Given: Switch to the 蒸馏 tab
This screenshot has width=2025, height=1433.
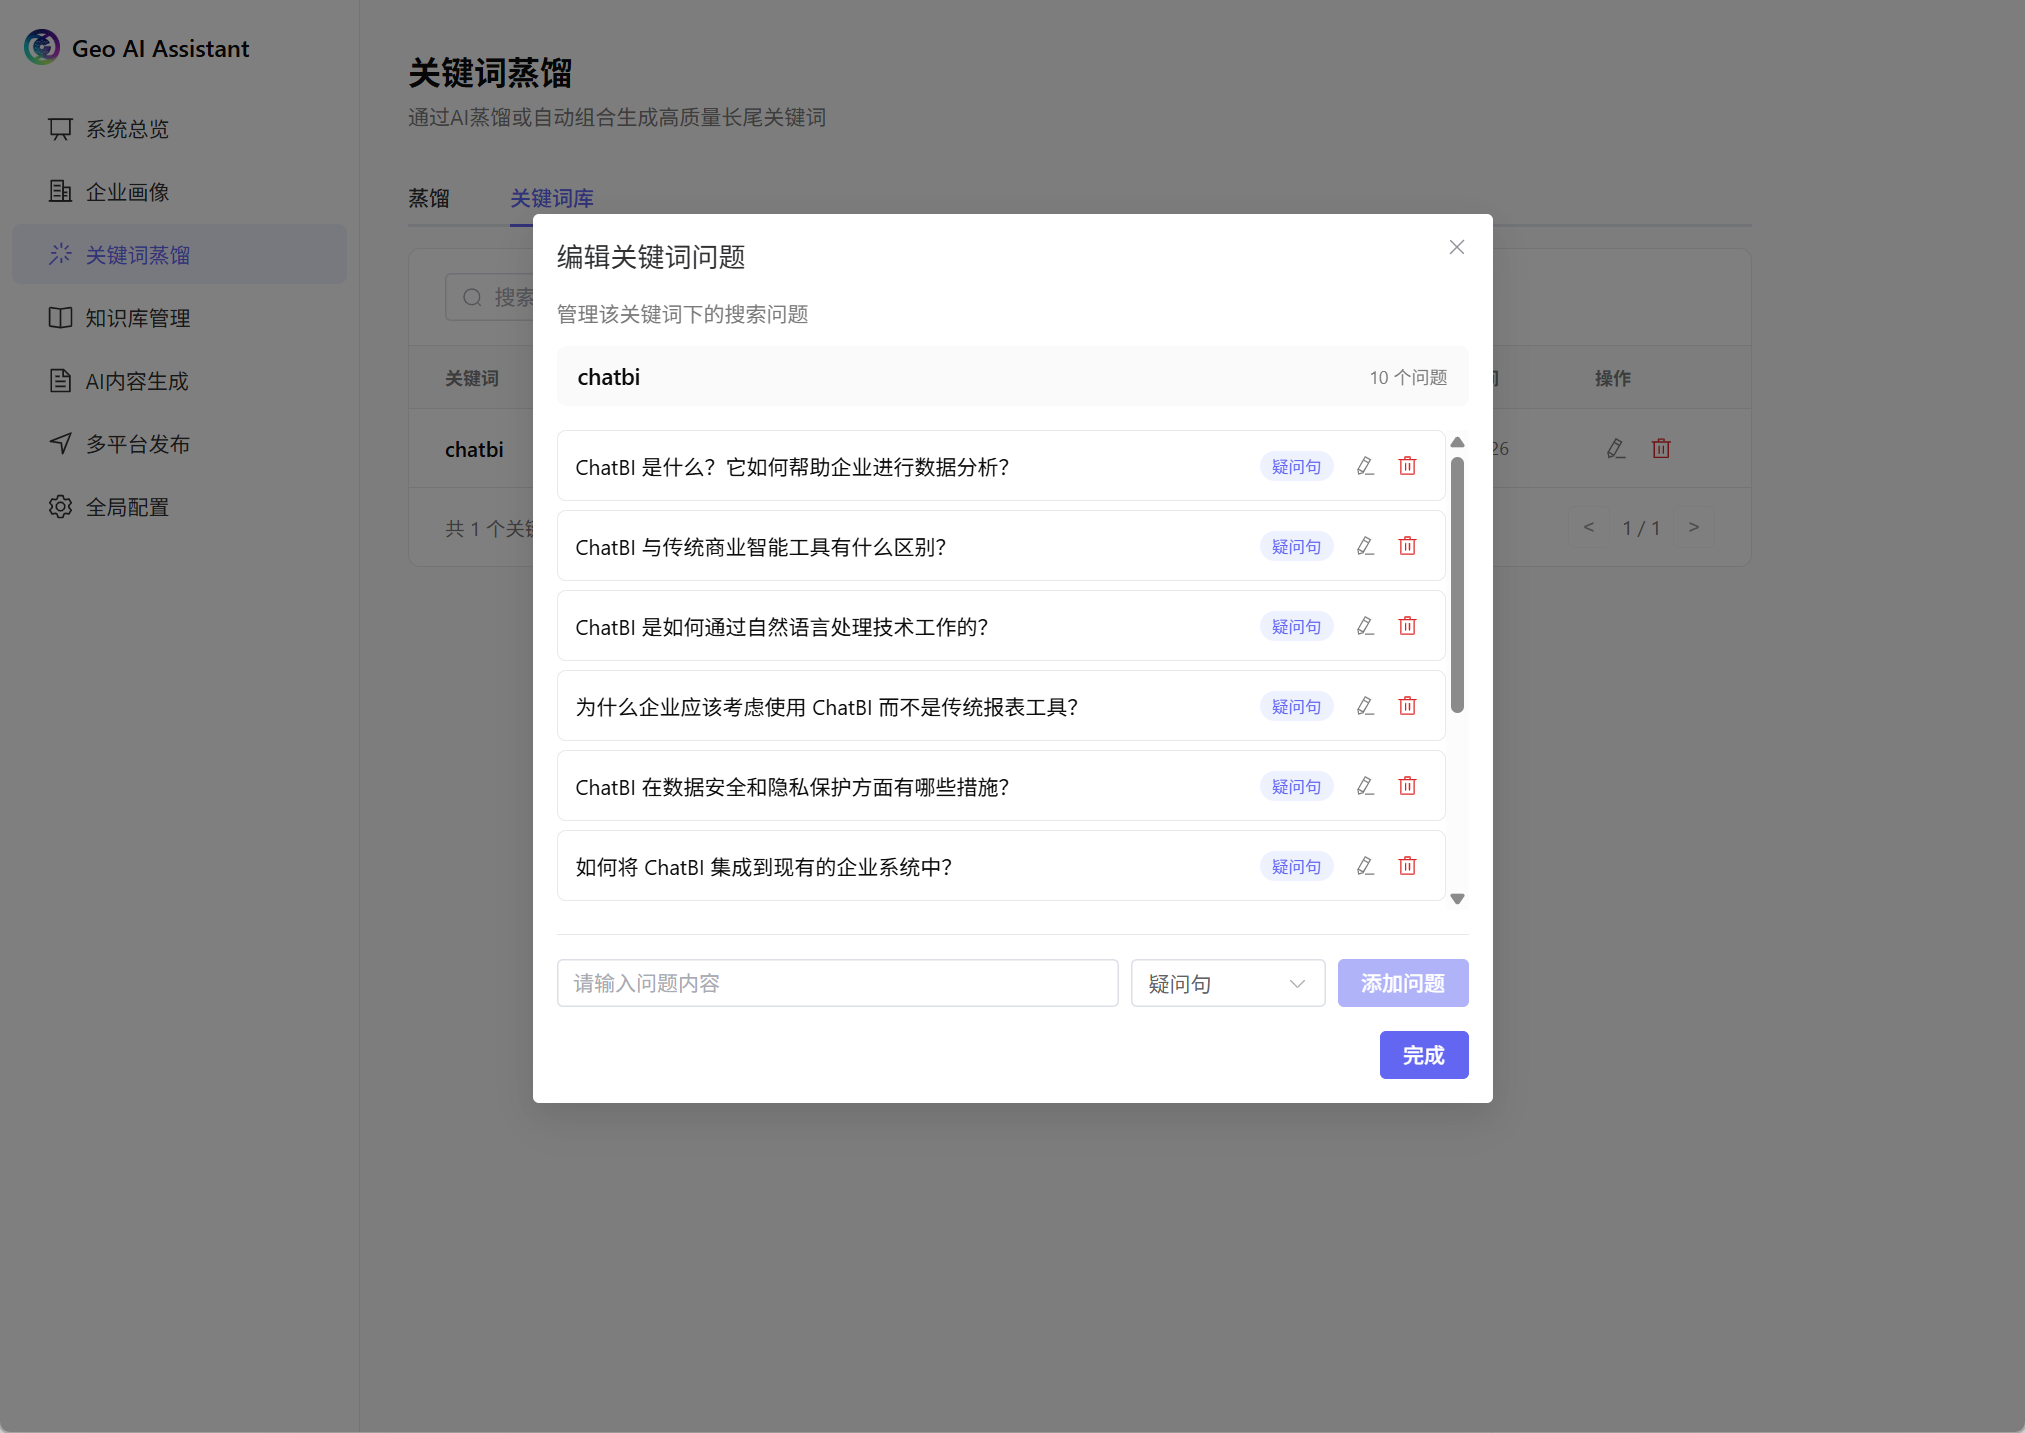Looking at the screenshot, I should (429, 198).
